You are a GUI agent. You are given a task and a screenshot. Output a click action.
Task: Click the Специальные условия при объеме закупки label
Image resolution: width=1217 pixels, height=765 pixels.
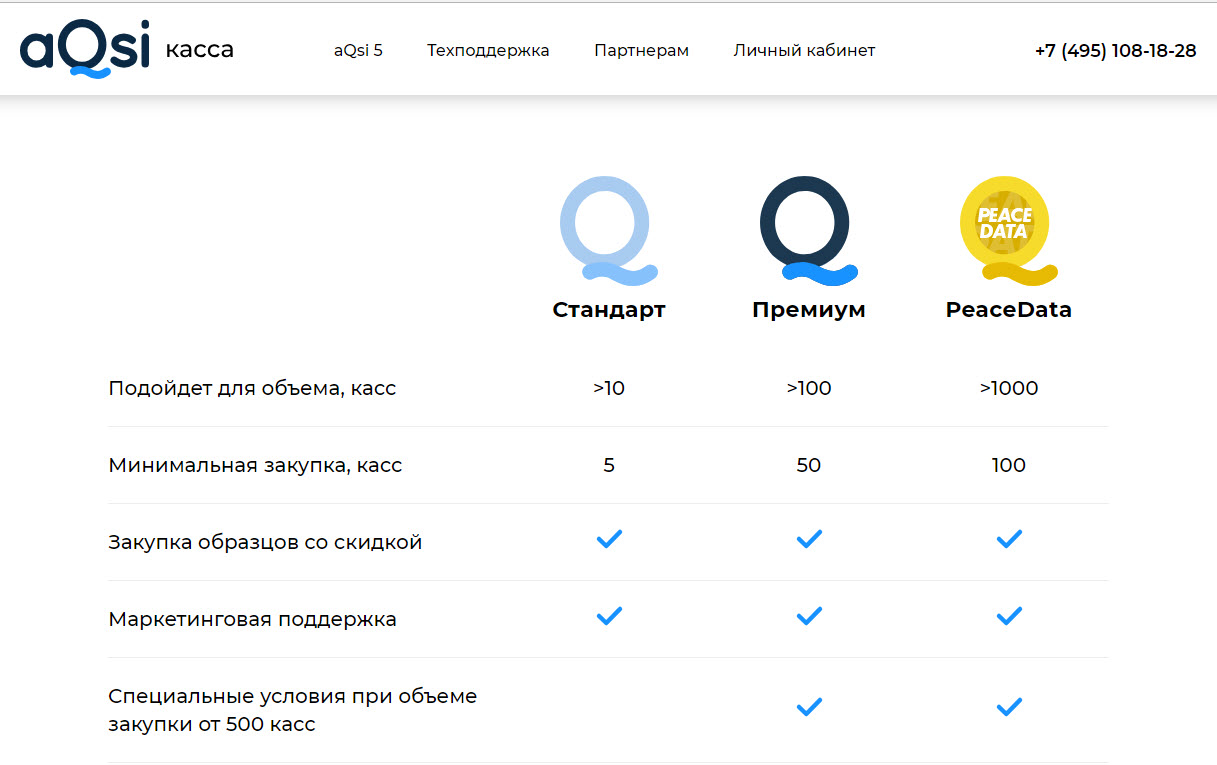tap(293, 710)
